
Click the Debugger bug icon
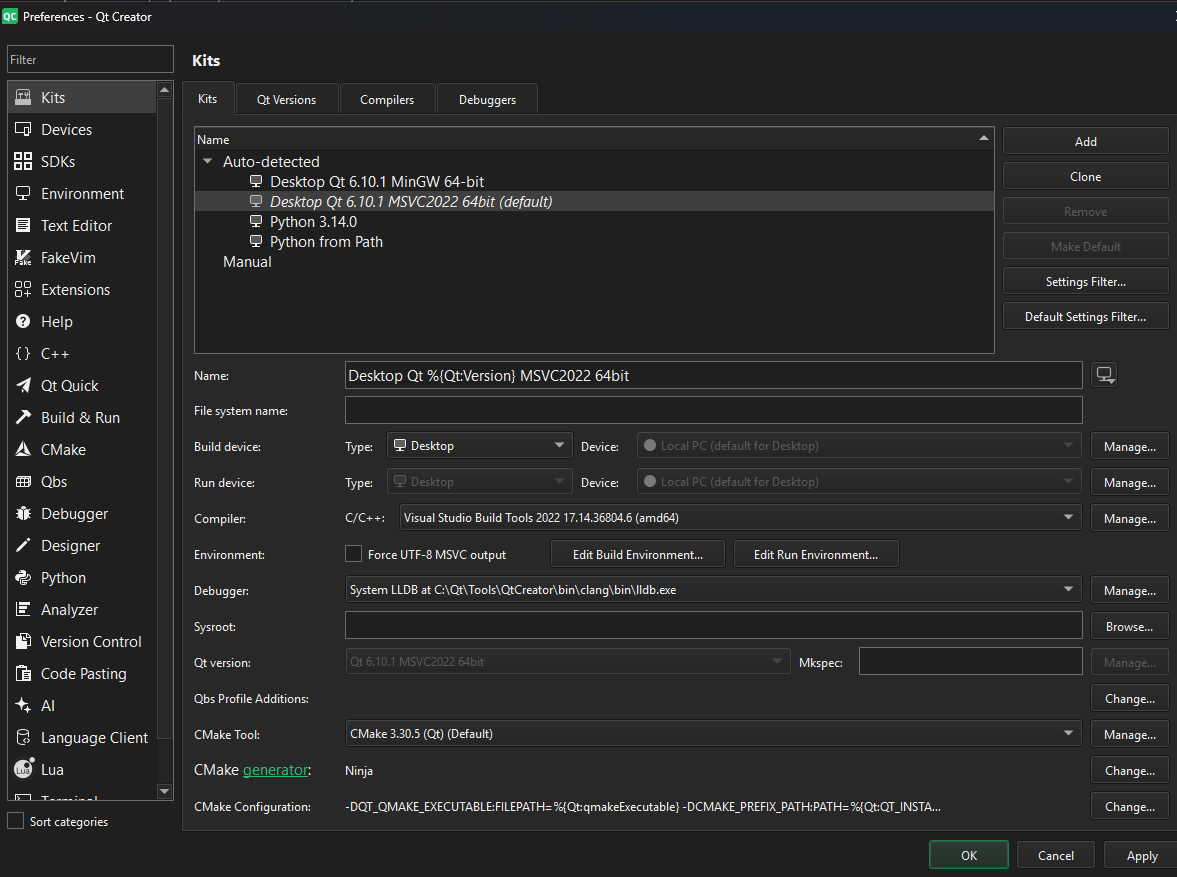23,514
